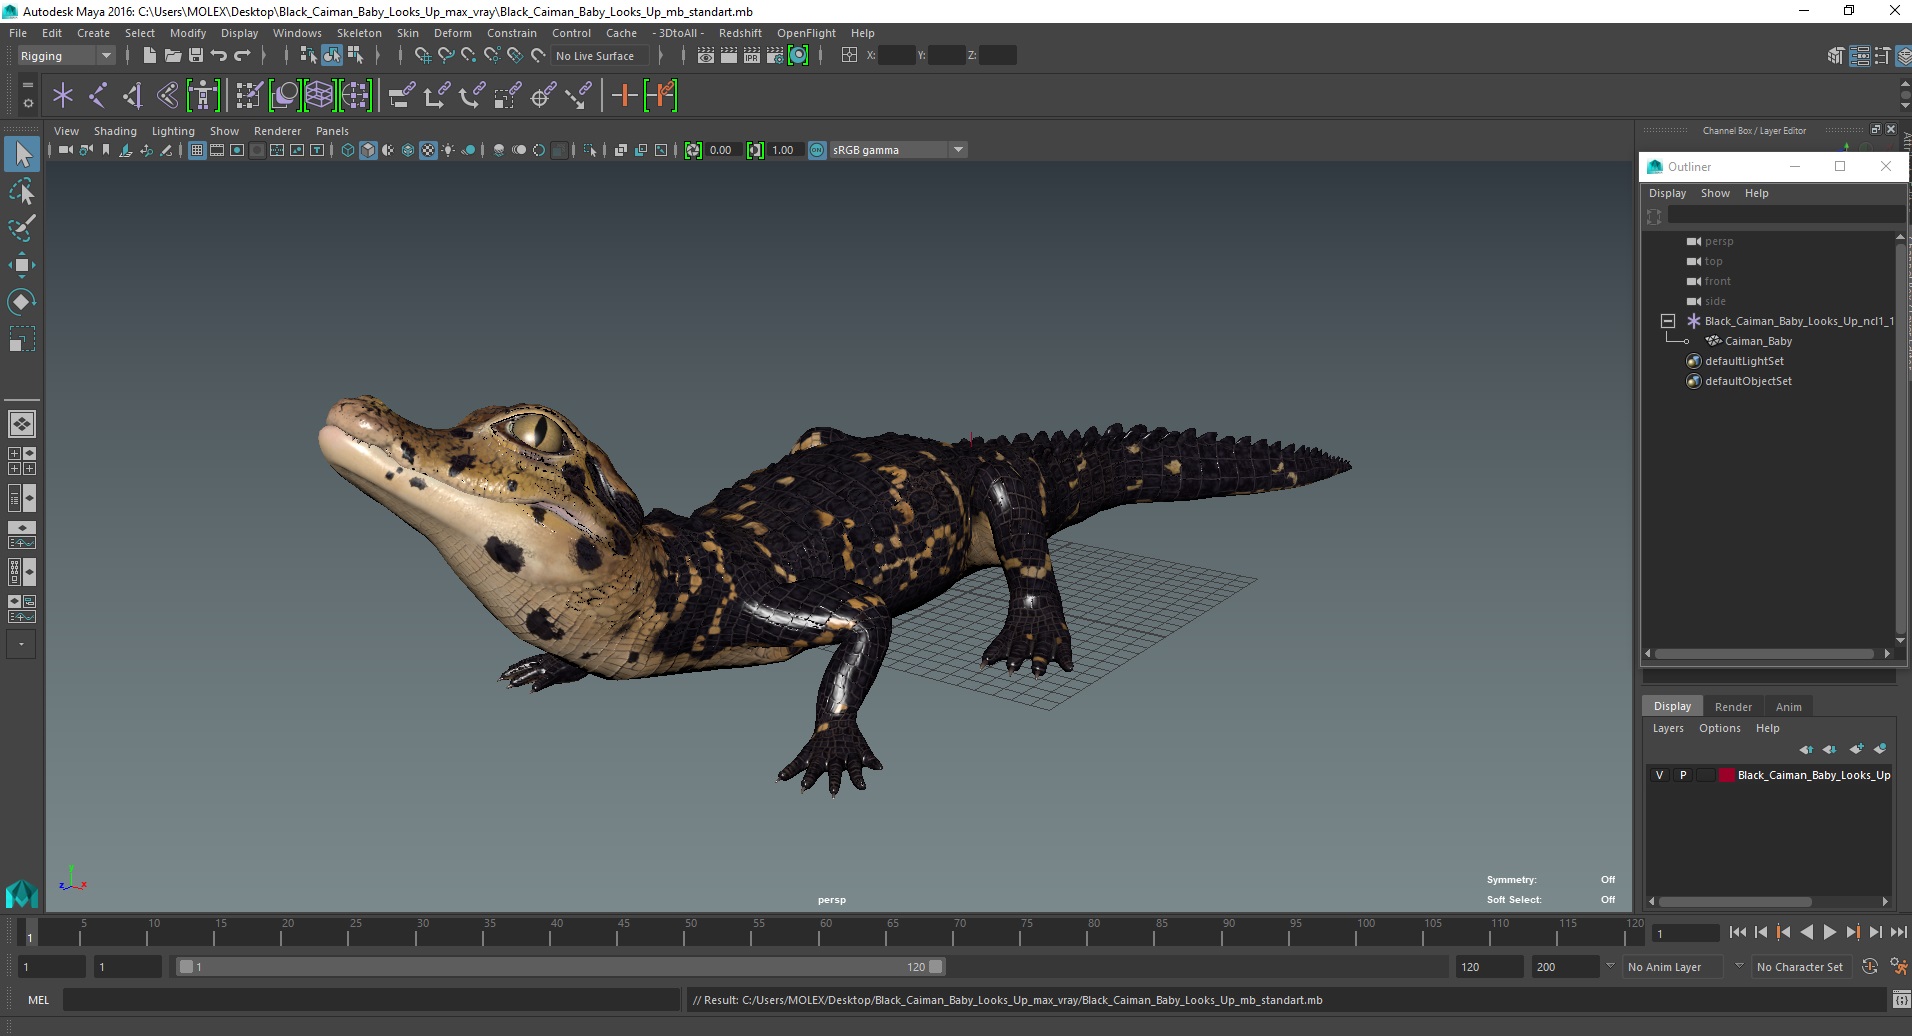Start IPR render from the status line
1912x1036 pixels.
point(752,56)
